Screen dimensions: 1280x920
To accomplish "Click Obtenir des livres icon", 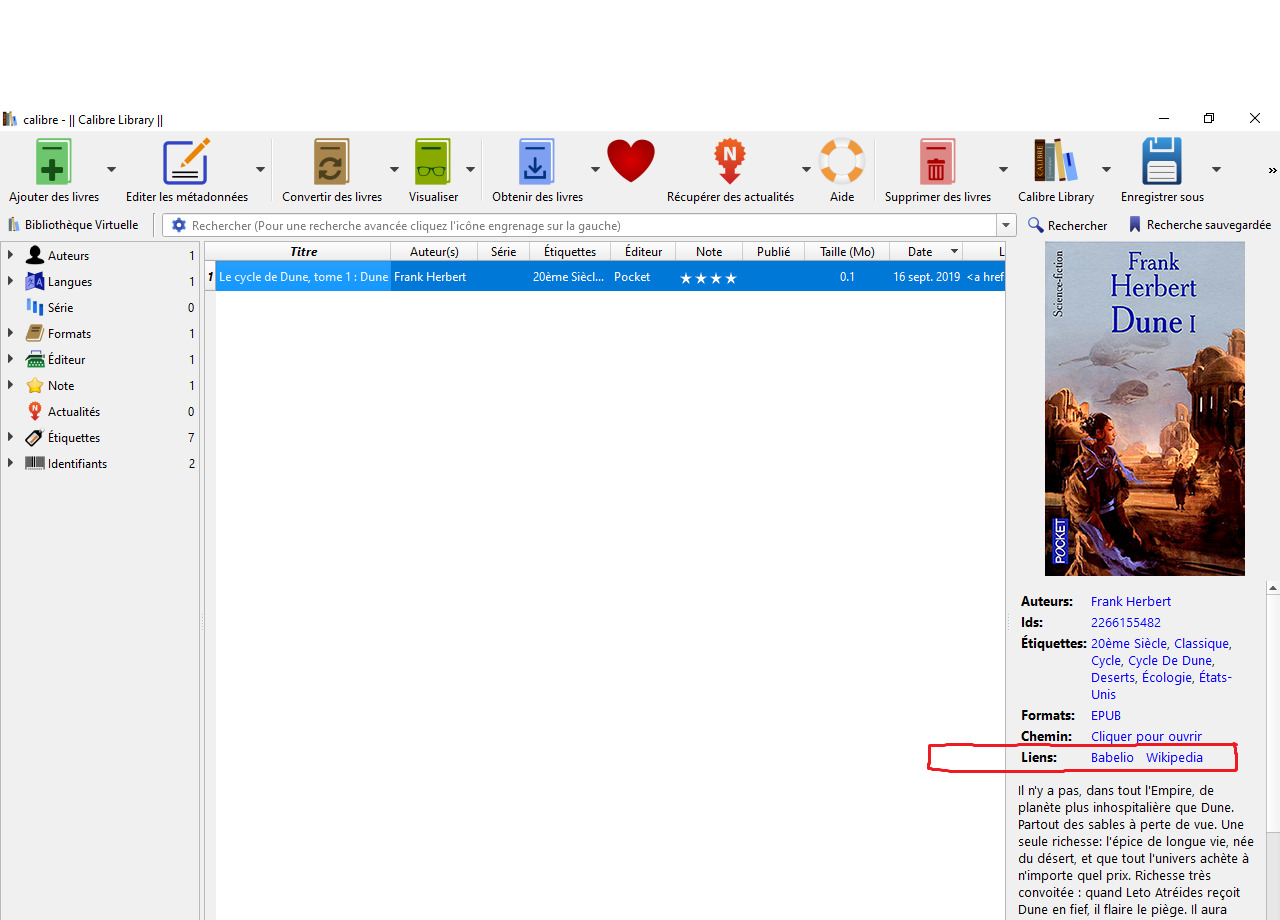I will tap(537, 161).
